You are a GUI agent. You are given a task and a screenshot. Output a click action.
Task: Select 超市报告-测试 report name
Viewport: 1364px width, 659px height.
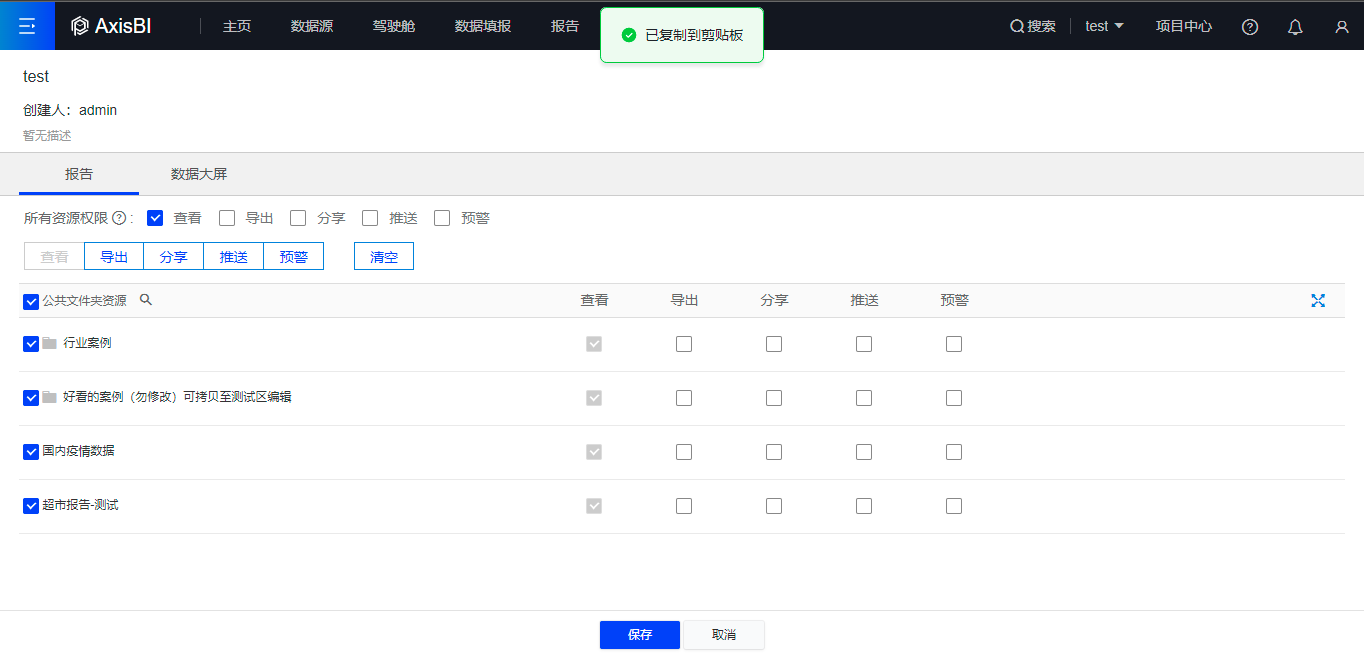pos(80,505)
